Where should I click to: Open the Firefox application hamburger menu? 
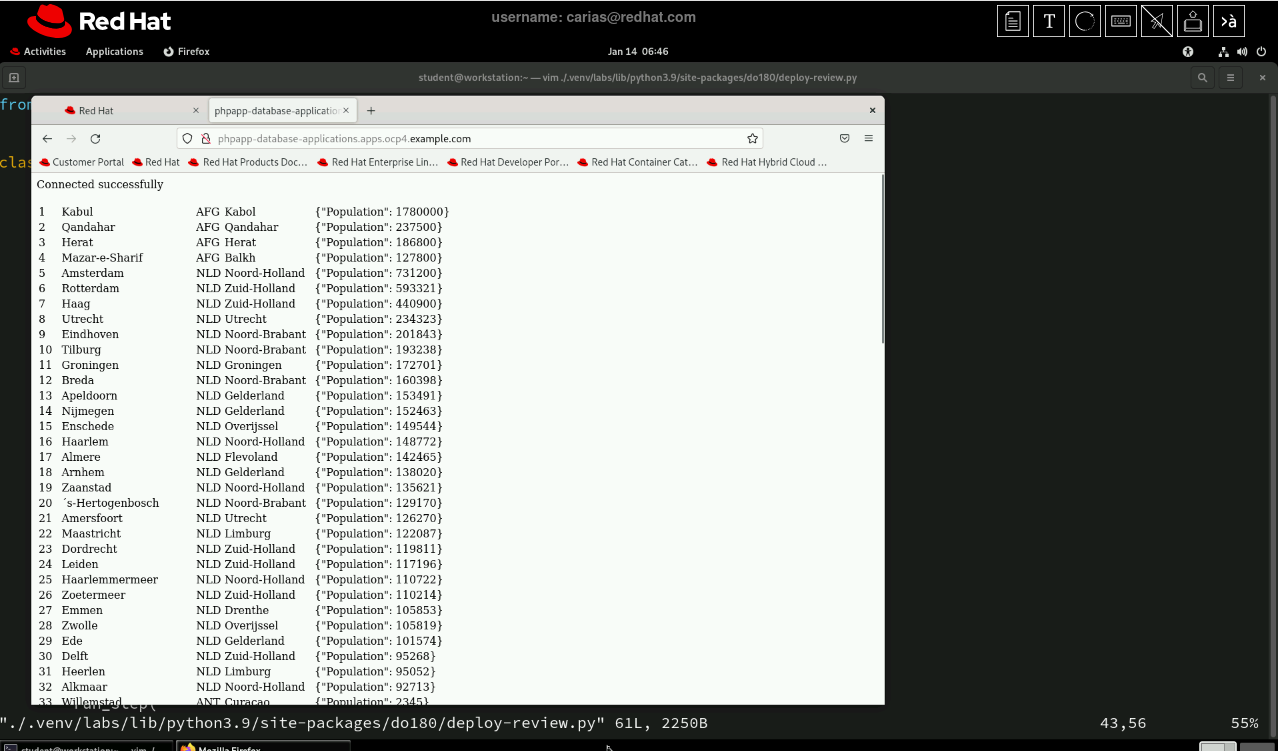(869, 139)
